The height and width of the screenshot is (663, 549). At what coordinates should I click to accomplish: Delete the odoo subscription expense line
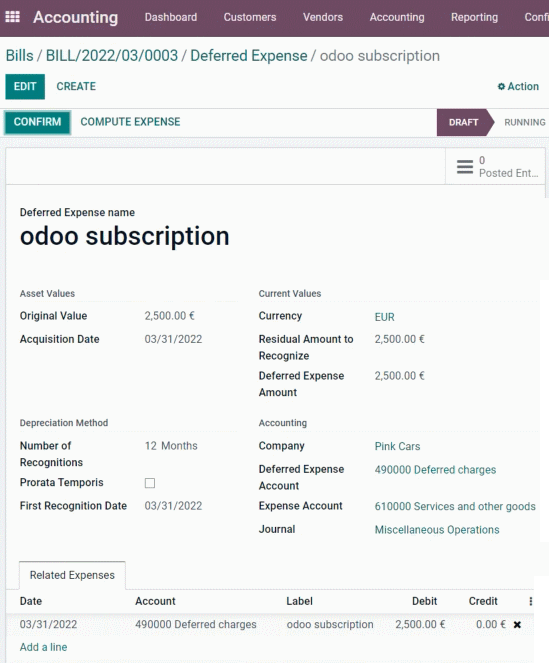tap(517, 625)
